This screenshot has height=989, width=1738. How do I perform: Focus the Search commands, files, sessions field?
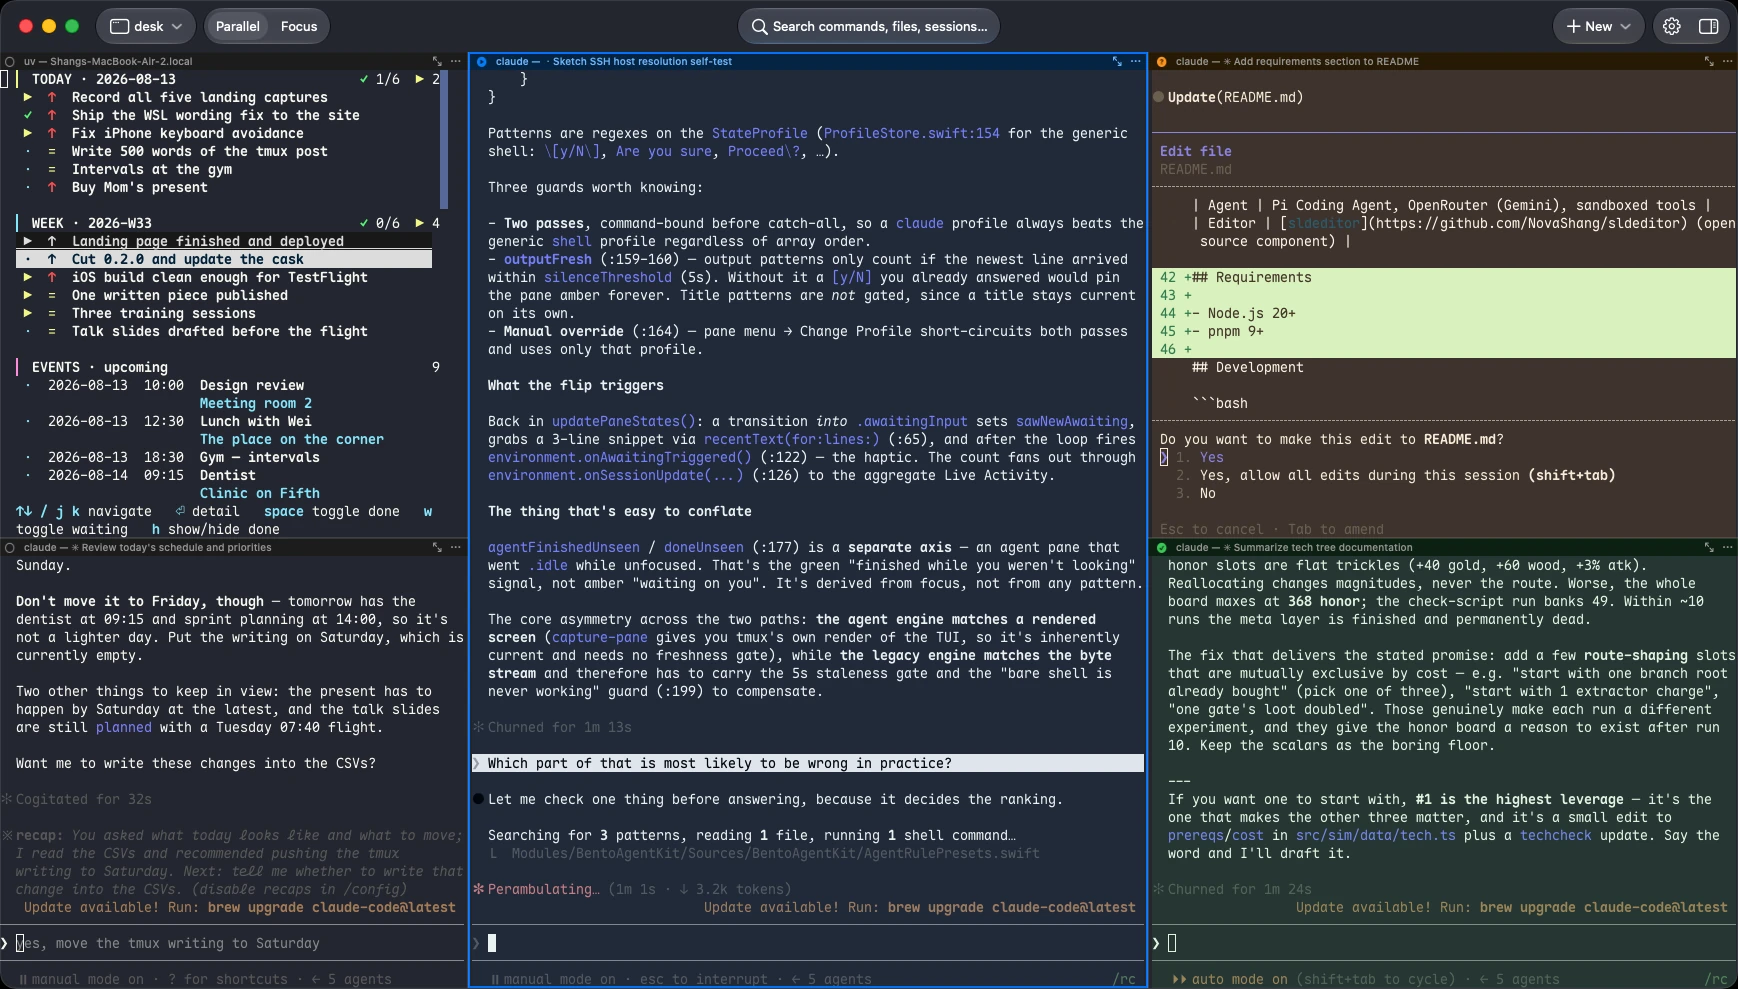point(869,27)
